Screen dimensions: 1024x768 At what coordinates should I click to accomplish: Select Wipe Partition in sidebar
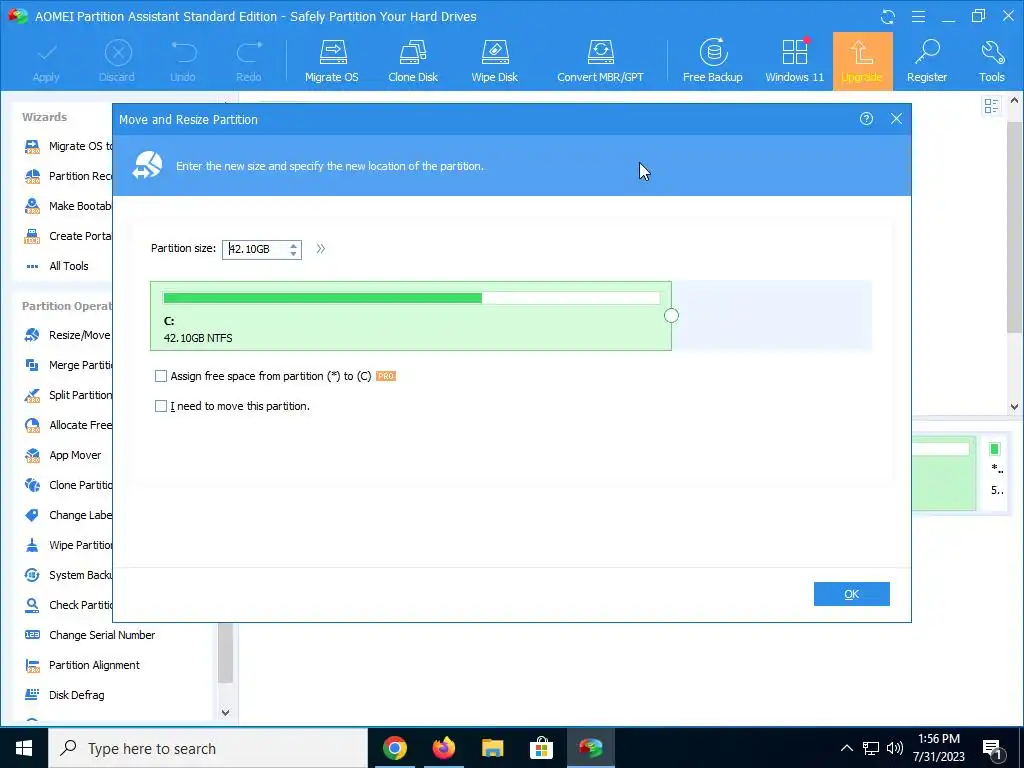67,545
